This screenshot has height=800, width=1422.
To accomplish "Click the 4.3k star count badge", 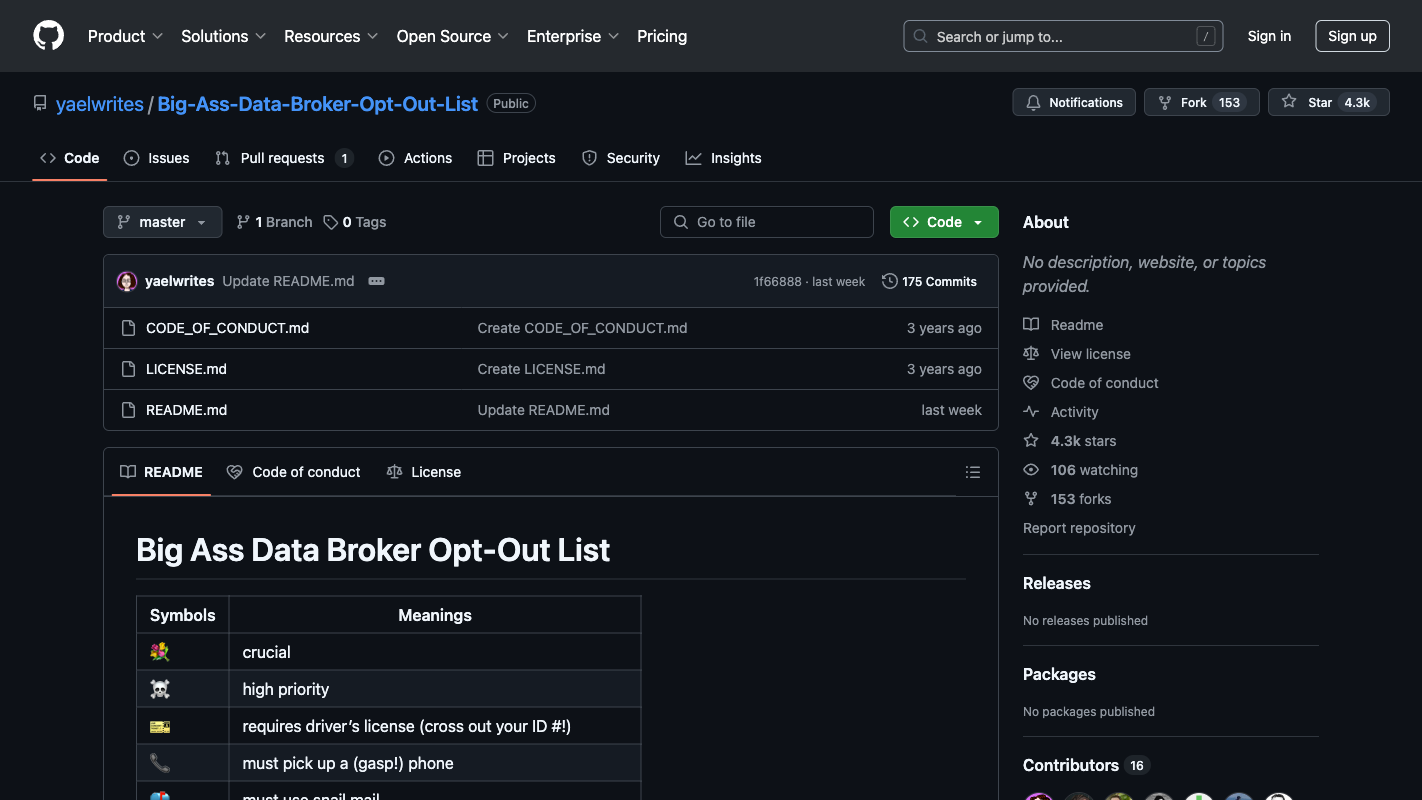I will point(1357,102).
